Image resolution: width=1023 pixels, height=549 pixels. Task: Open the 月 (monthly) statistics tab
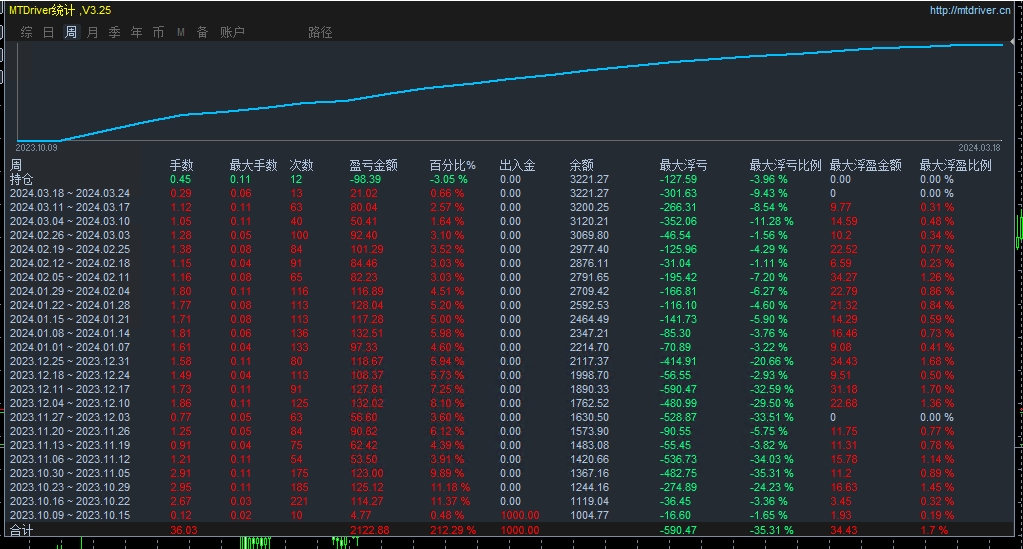92,32
